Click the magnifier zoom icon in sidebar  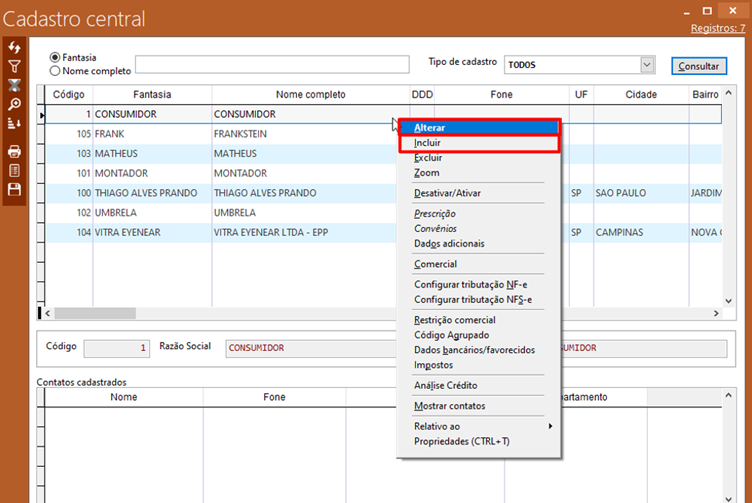[x=14, y=104]
